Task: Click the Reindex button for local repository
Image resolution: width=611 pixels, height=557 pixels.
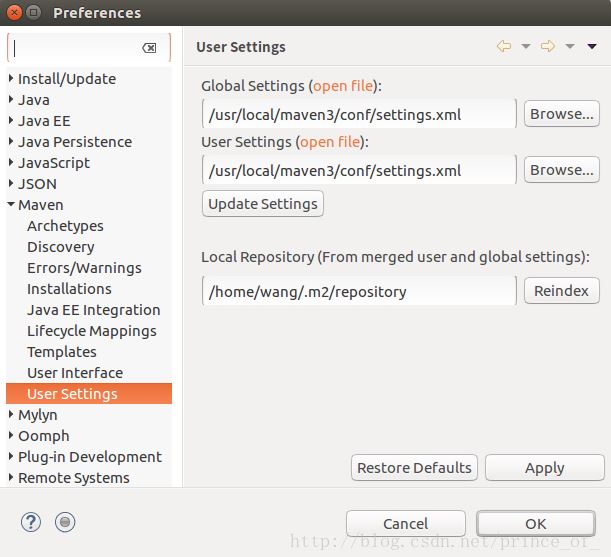Action: click(561, 291)
